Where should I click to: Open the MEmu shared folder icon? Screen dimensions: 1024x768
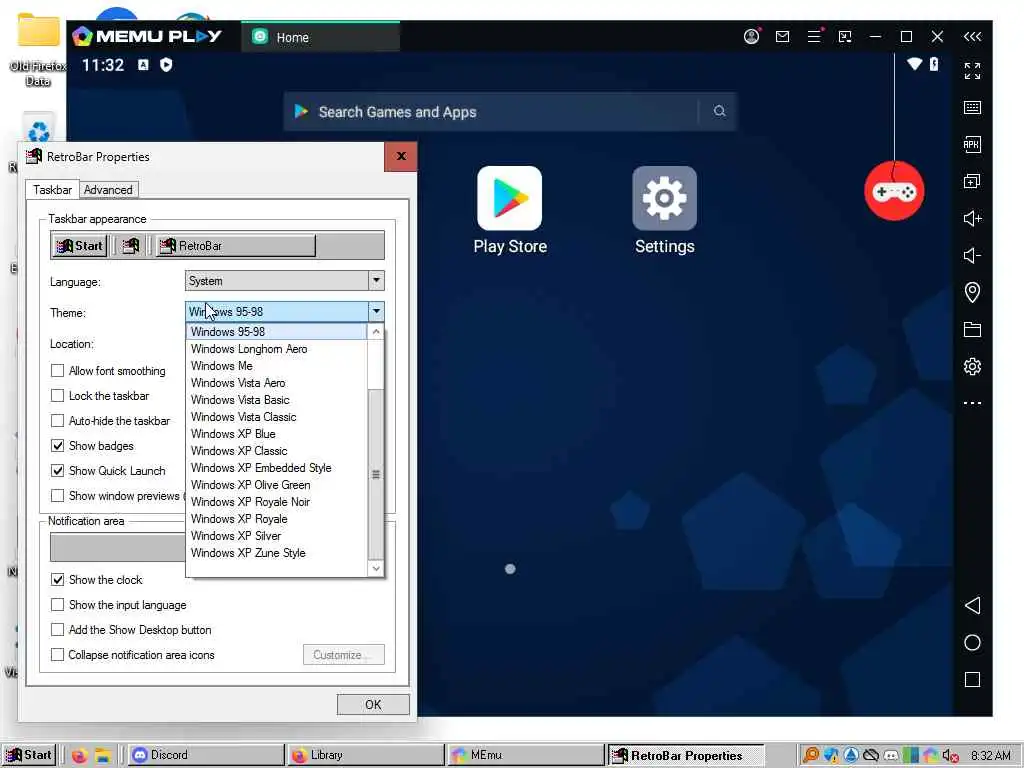(972, 329)
